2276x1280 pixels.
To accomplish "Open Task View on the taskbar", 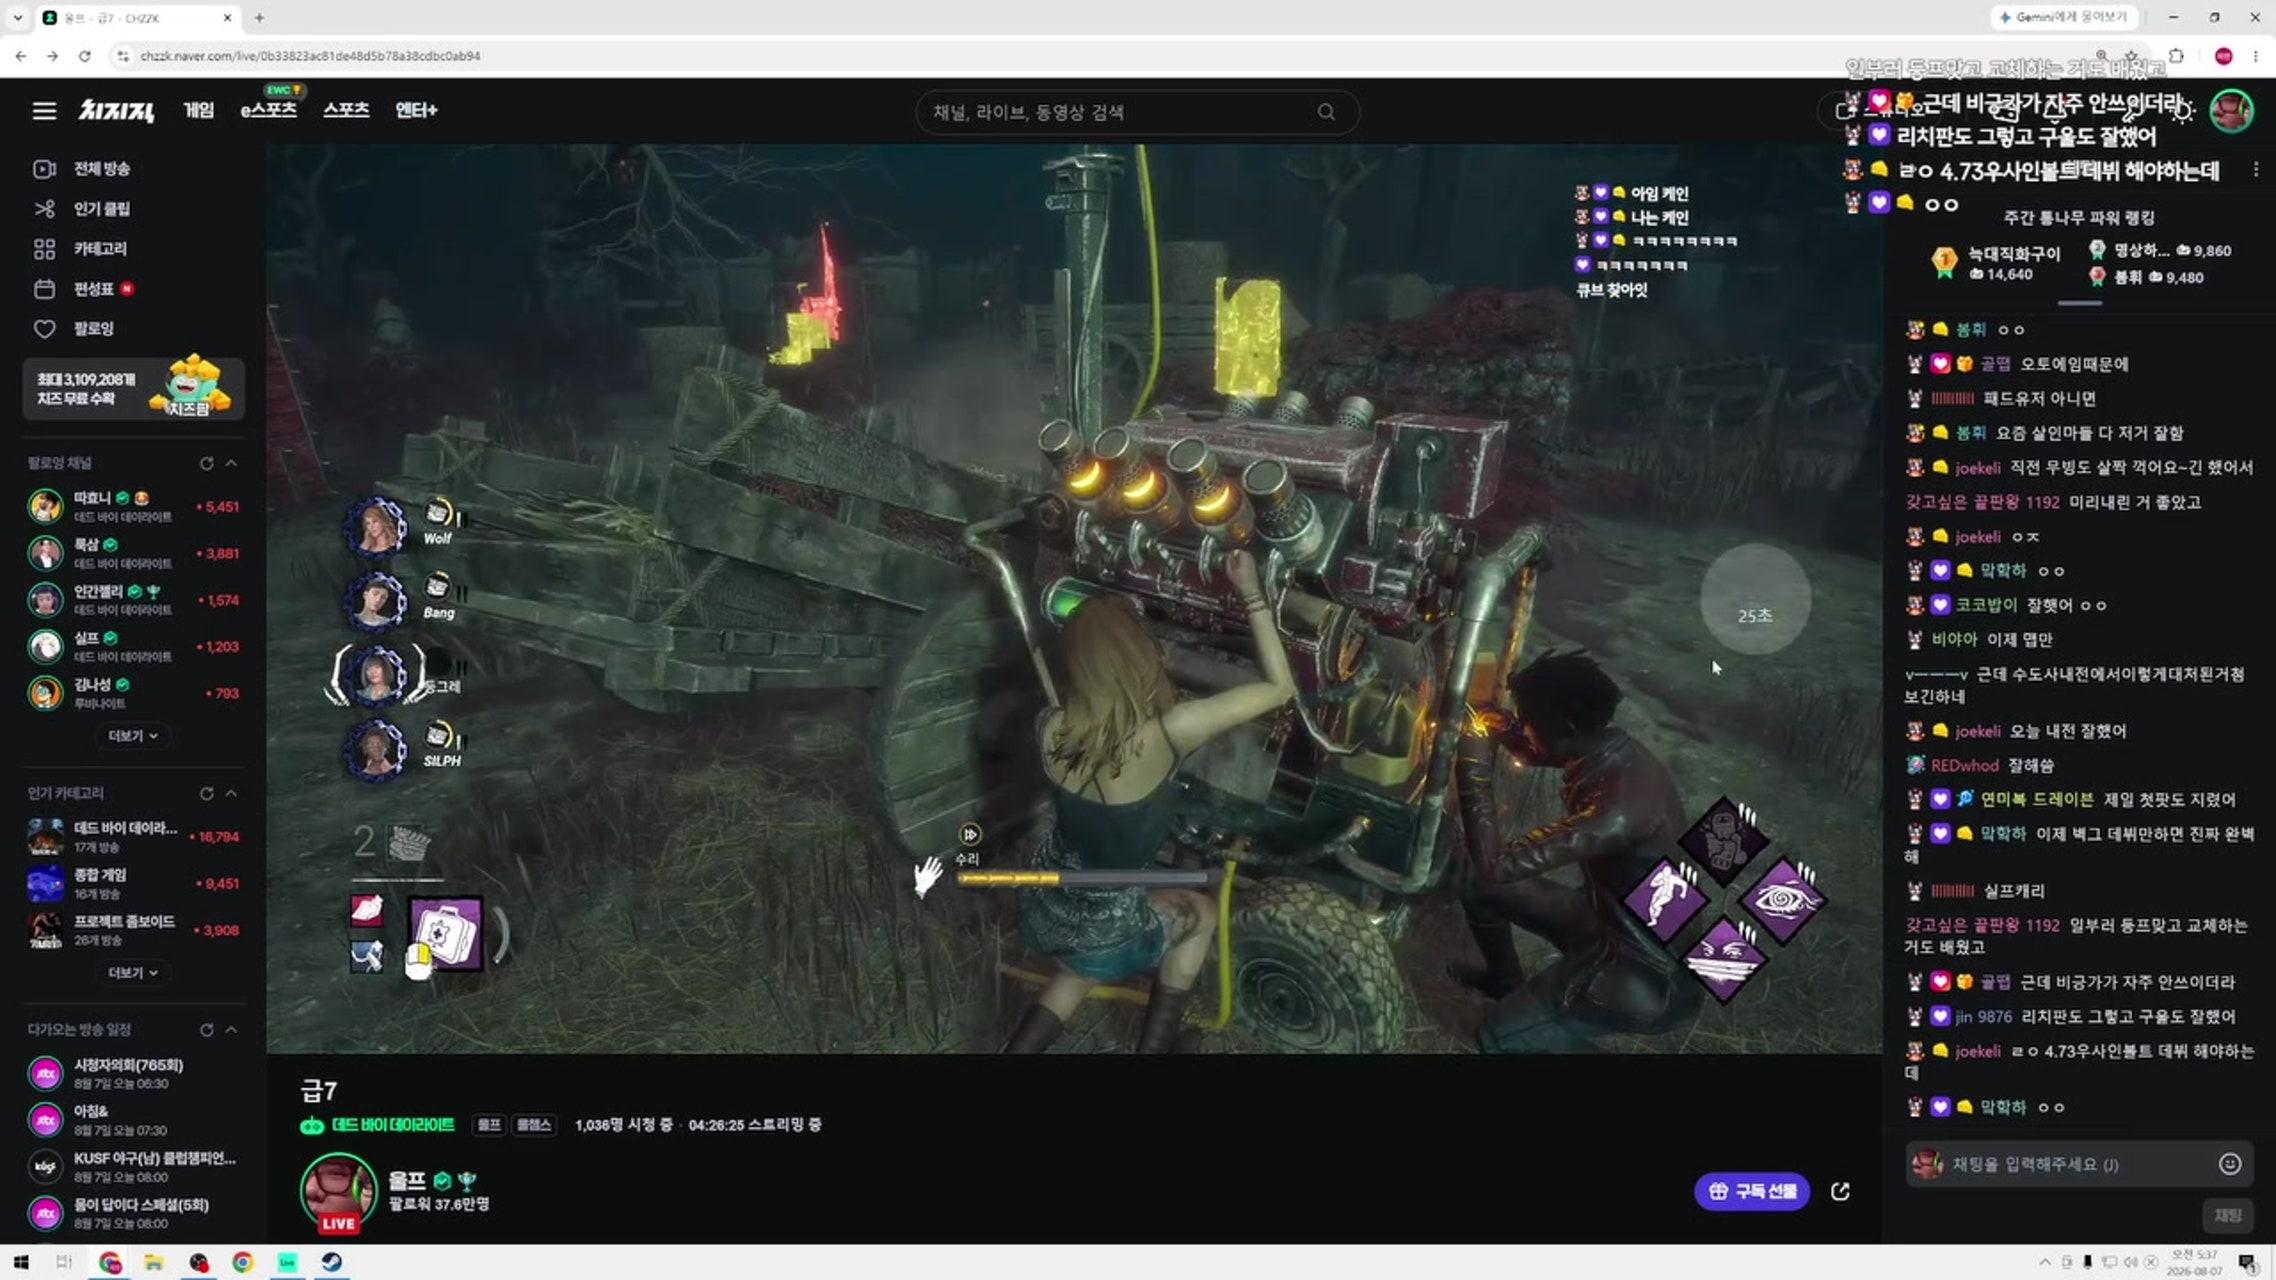I will point(65,1262).
